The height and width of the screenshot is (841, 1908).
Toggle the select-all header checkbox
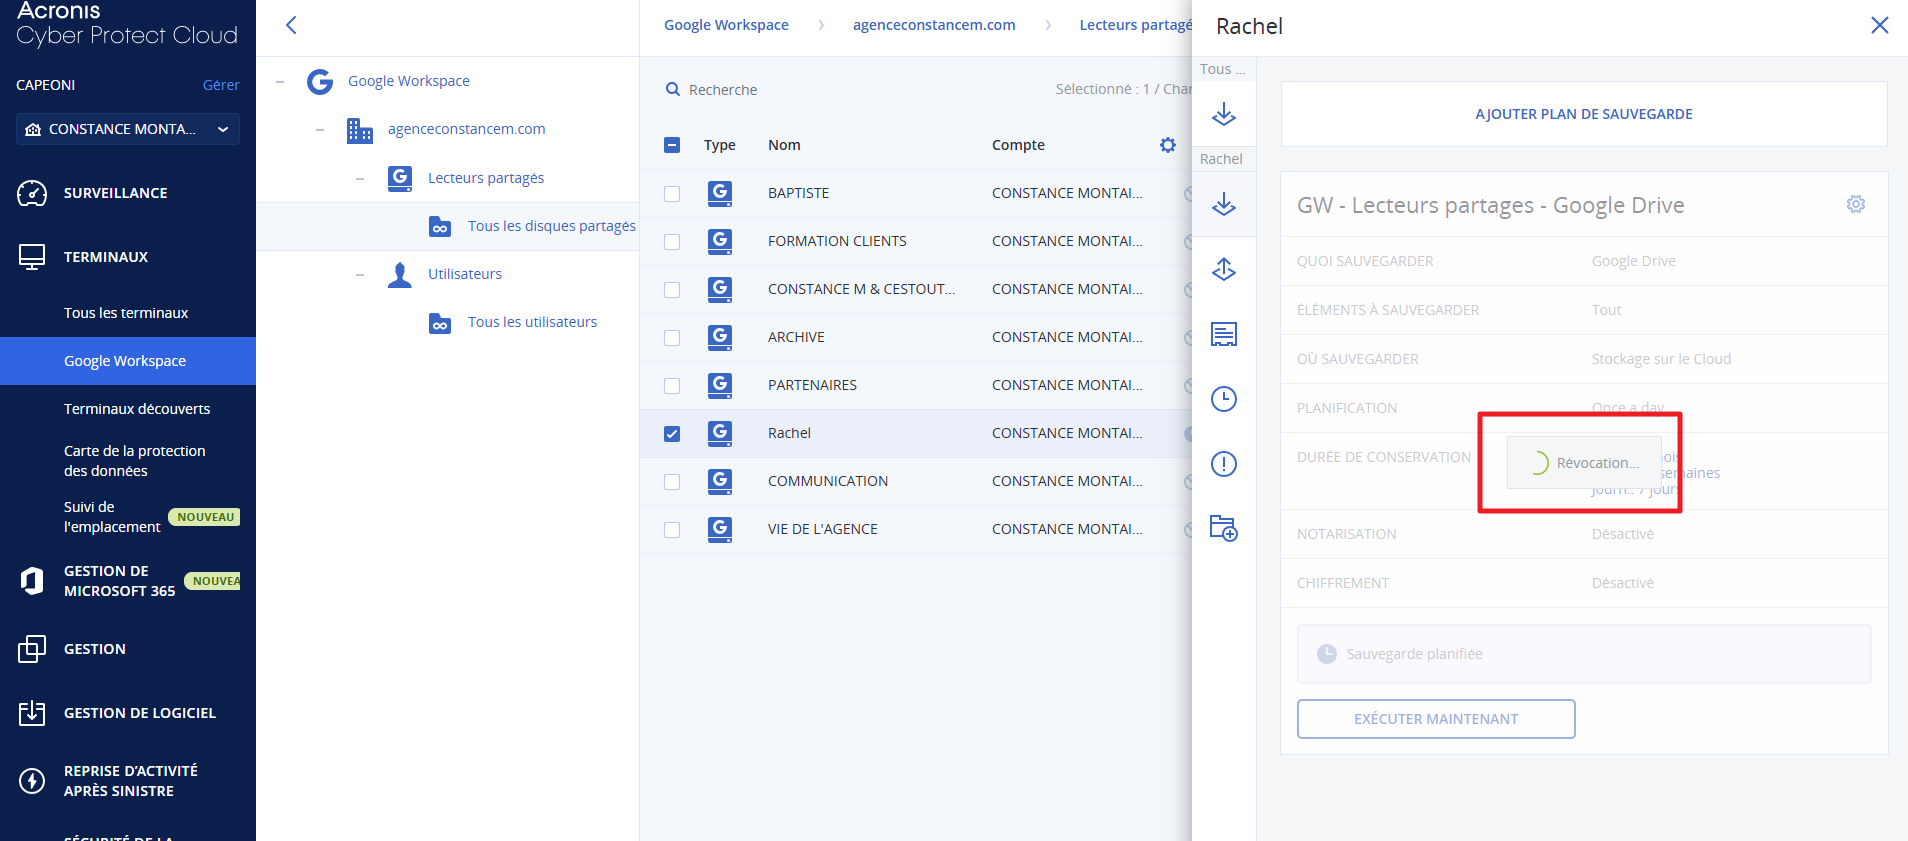point(672,145)
